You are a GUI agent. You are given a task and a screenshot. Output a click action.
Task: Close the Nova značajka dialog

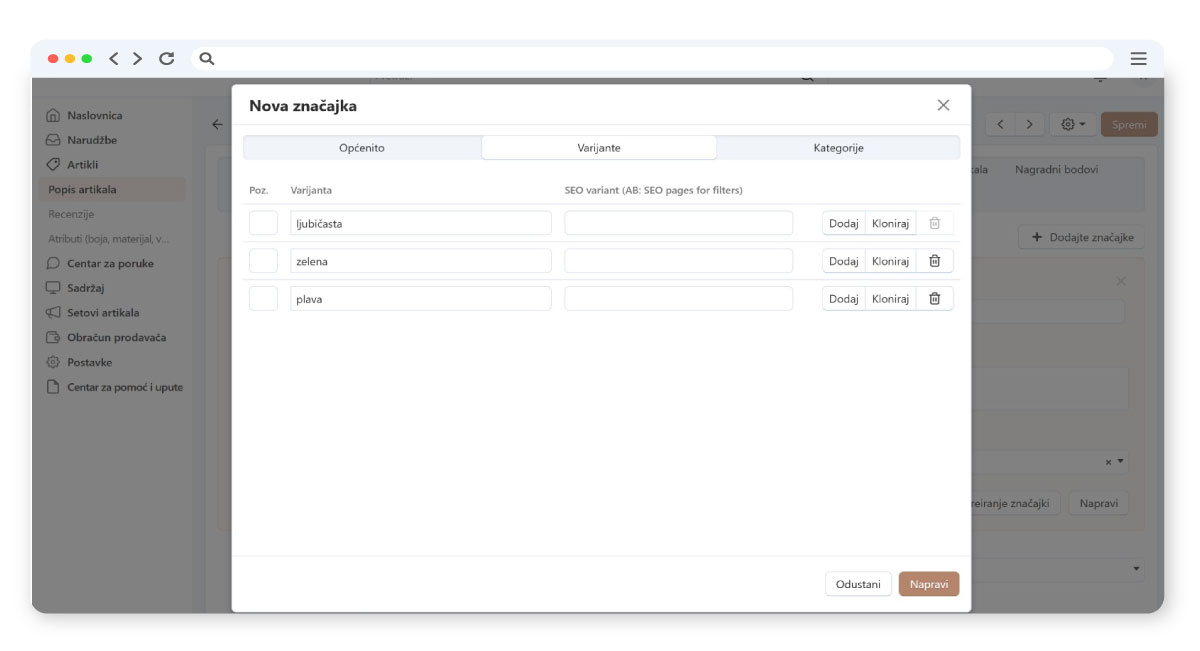[943, 106]
